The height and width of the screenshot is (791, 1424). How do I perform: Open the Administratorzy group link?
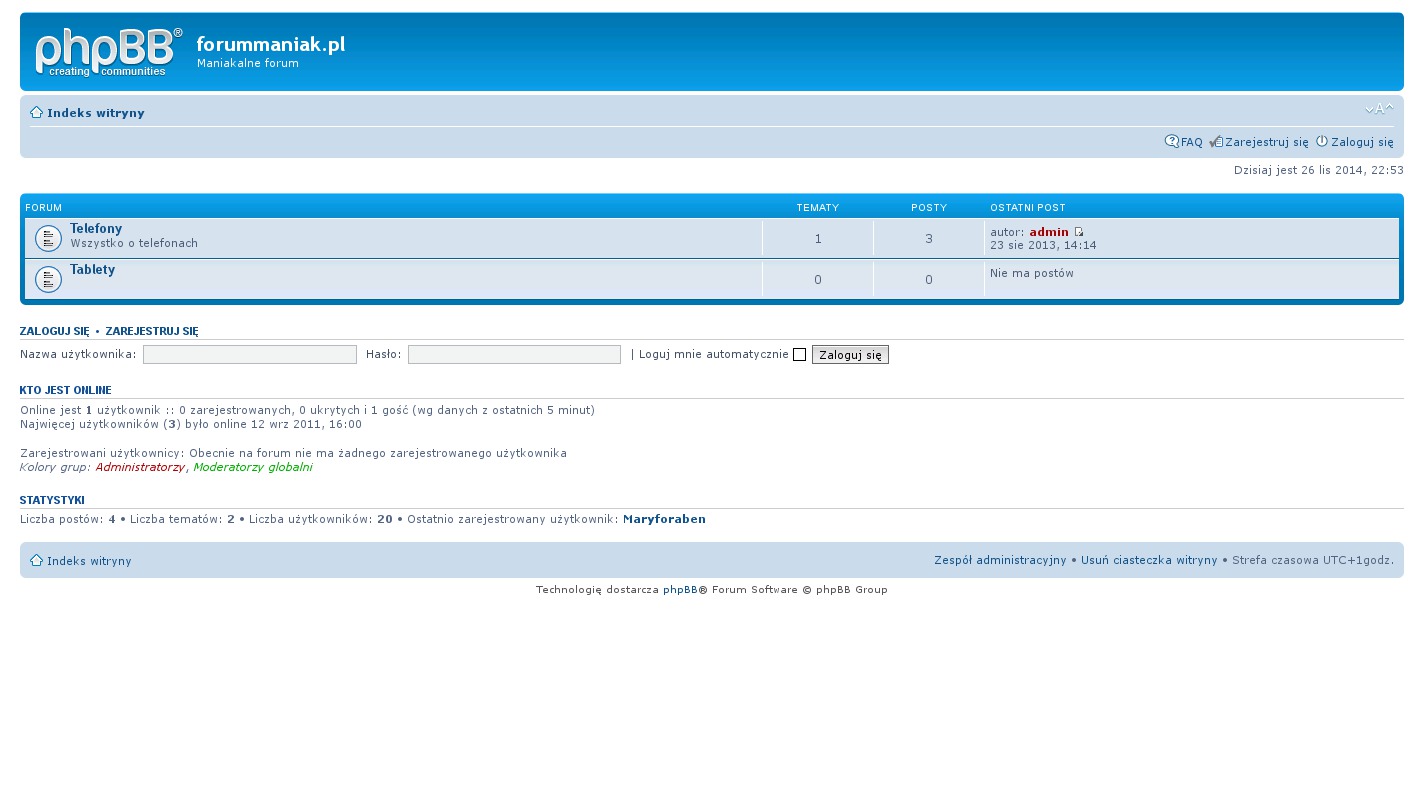coord(140,467)
